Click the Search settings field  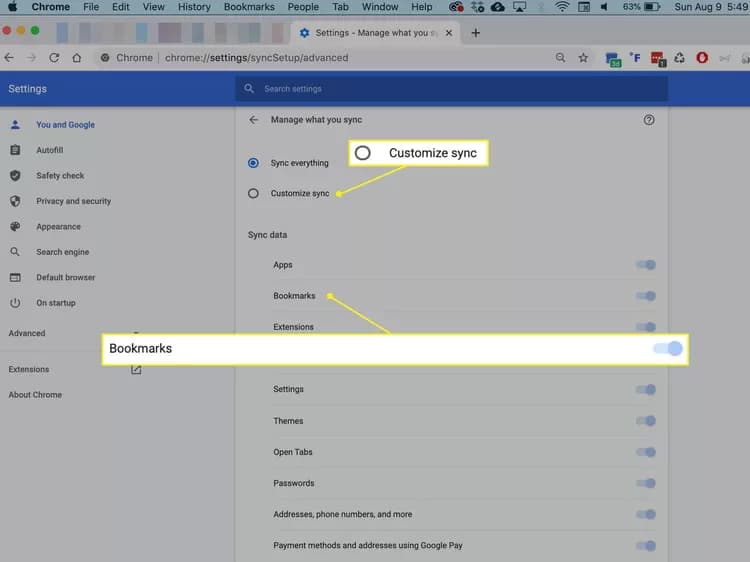(452, 88)
